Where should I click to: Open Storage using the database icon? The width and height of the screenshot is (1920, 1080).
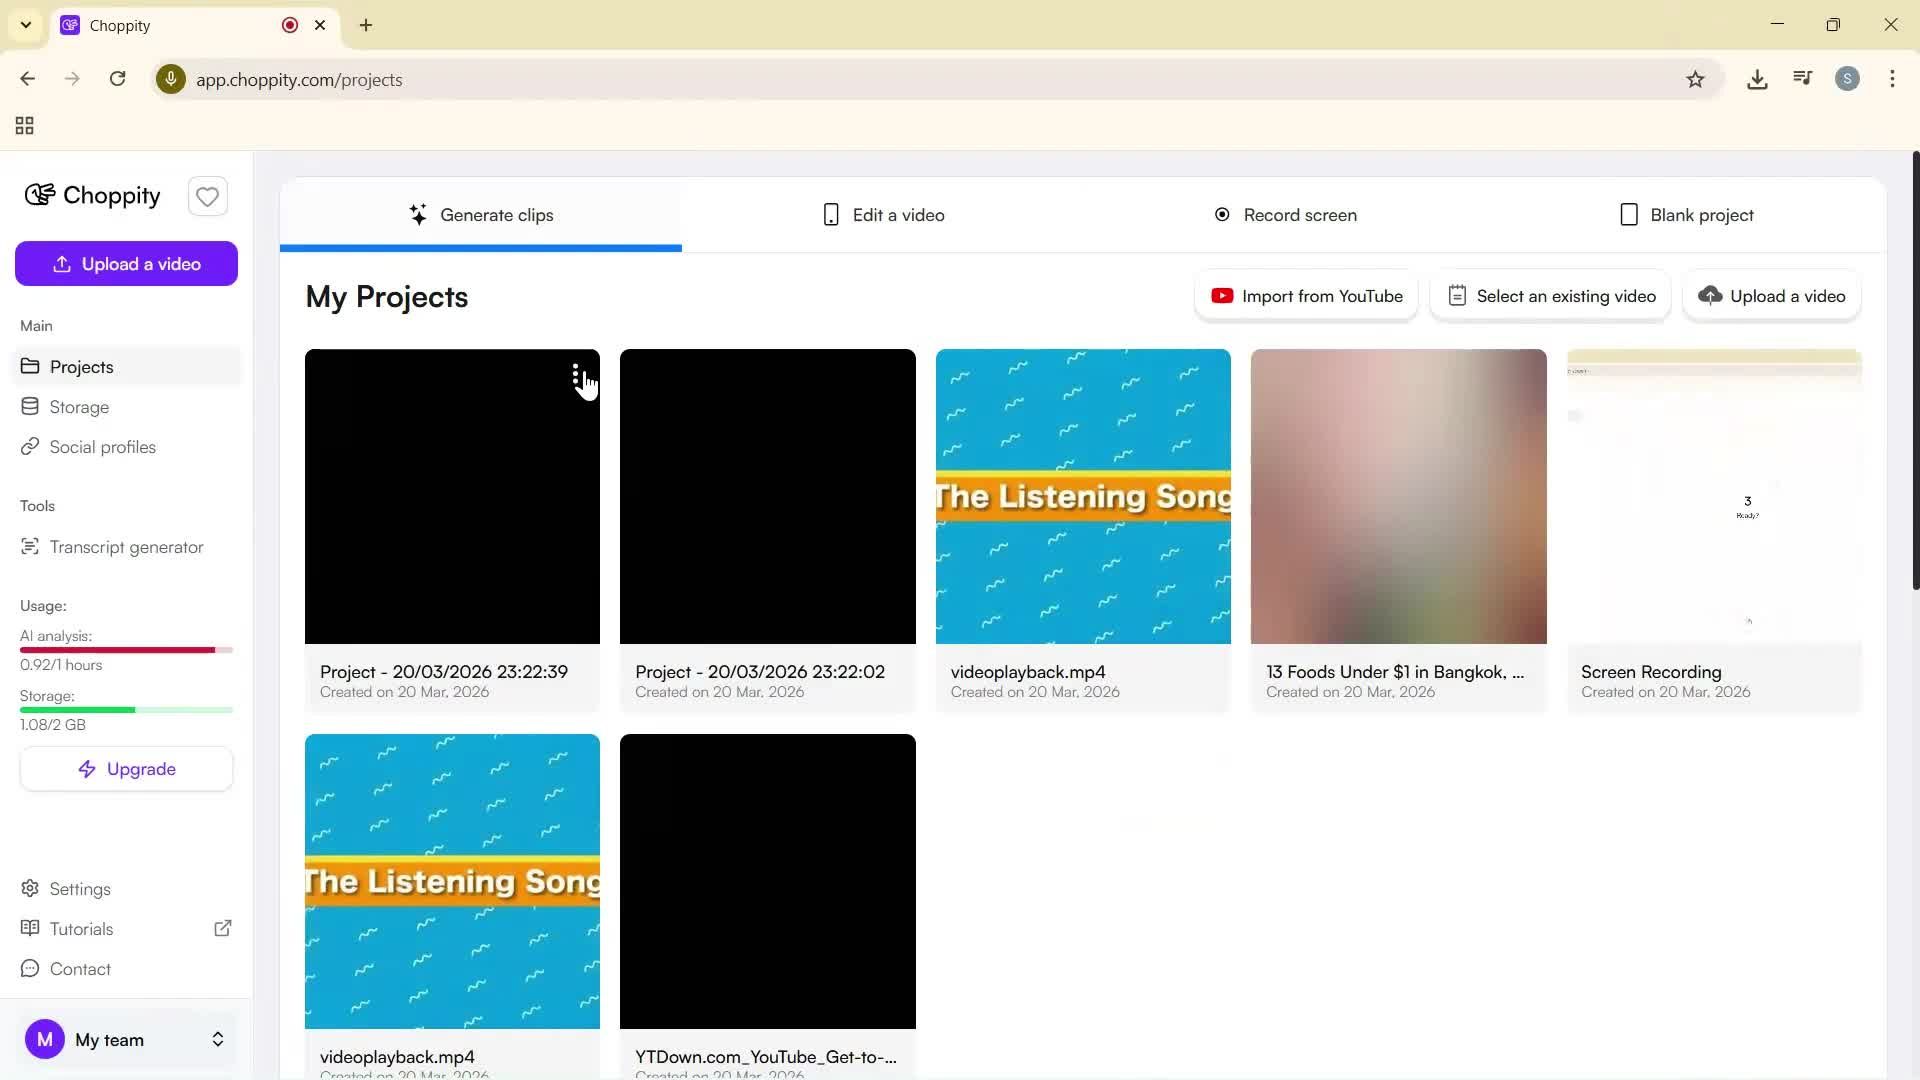click(x=31, y=406)
